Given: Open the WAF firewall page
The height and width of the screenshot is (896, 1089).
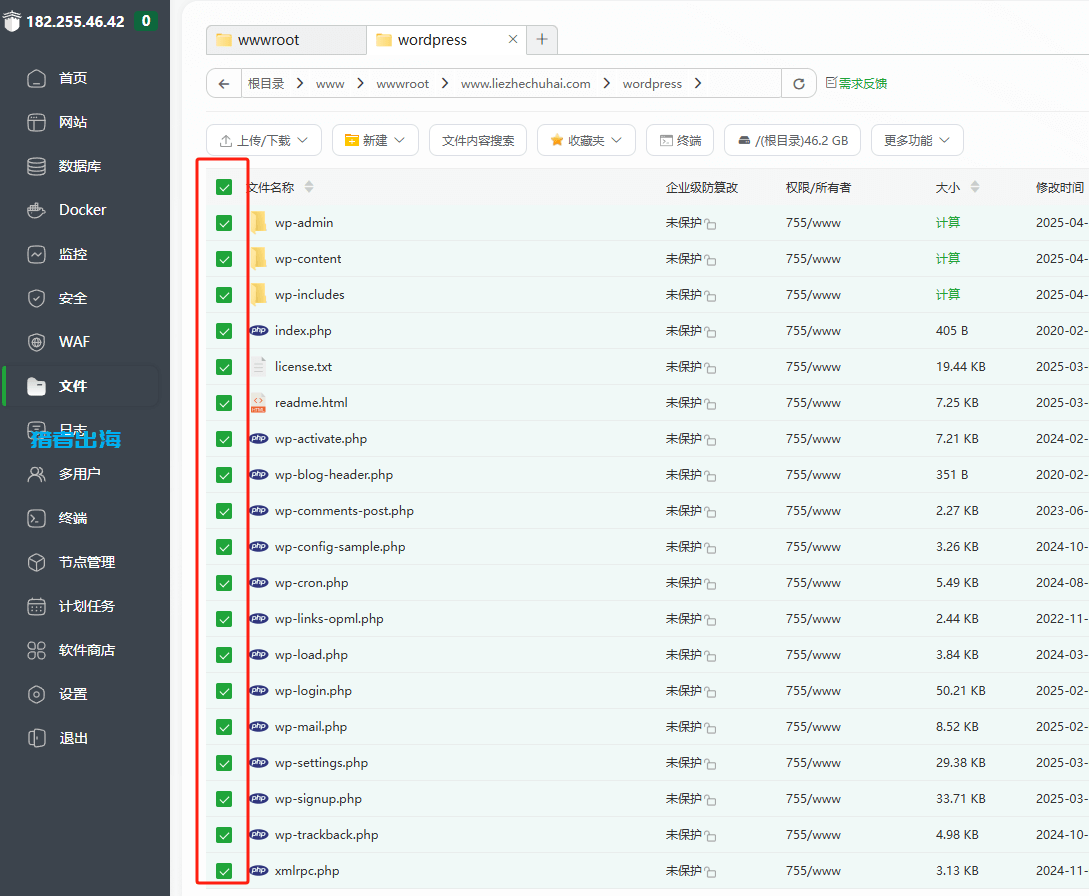Looking at the screenshot, I should coord(74,342).
